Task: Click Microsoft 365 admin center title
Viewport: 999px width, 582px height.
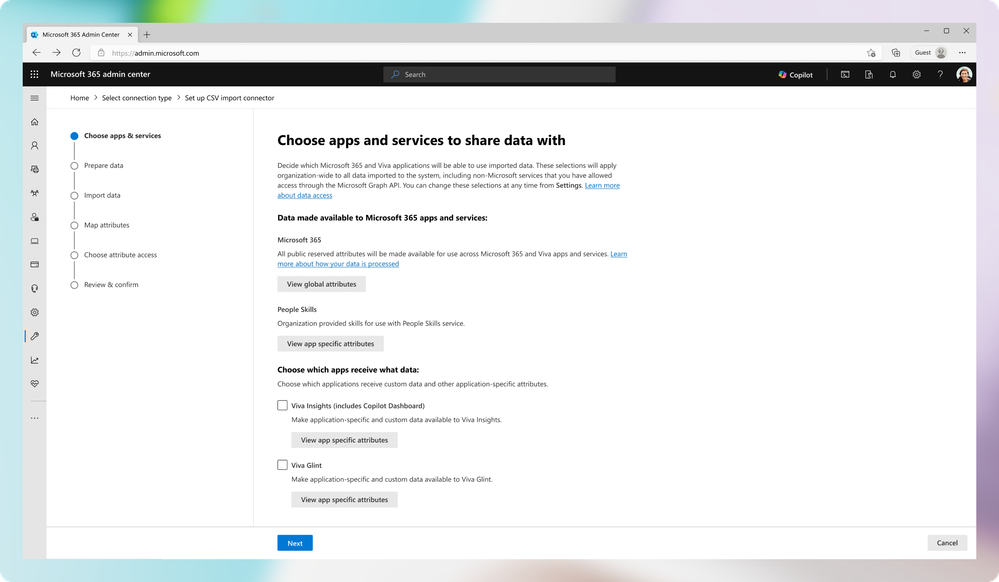Action: (x=100, y=75)
